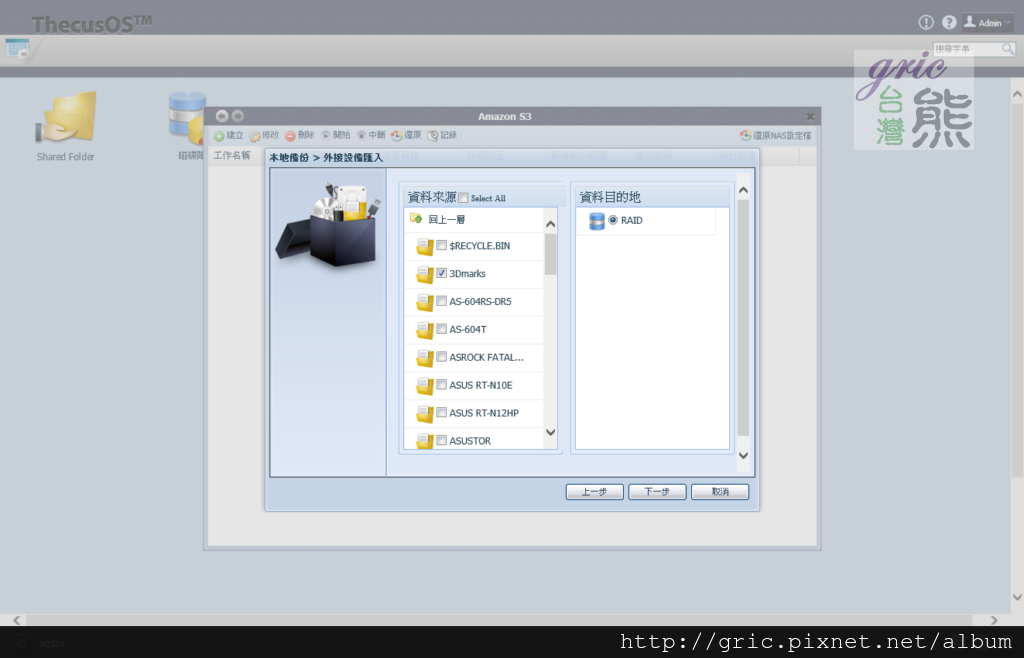The image size is (1024, 658).
Task: Click 還原NAS設定檔 in the toolbar
Action: coord(776,135)
